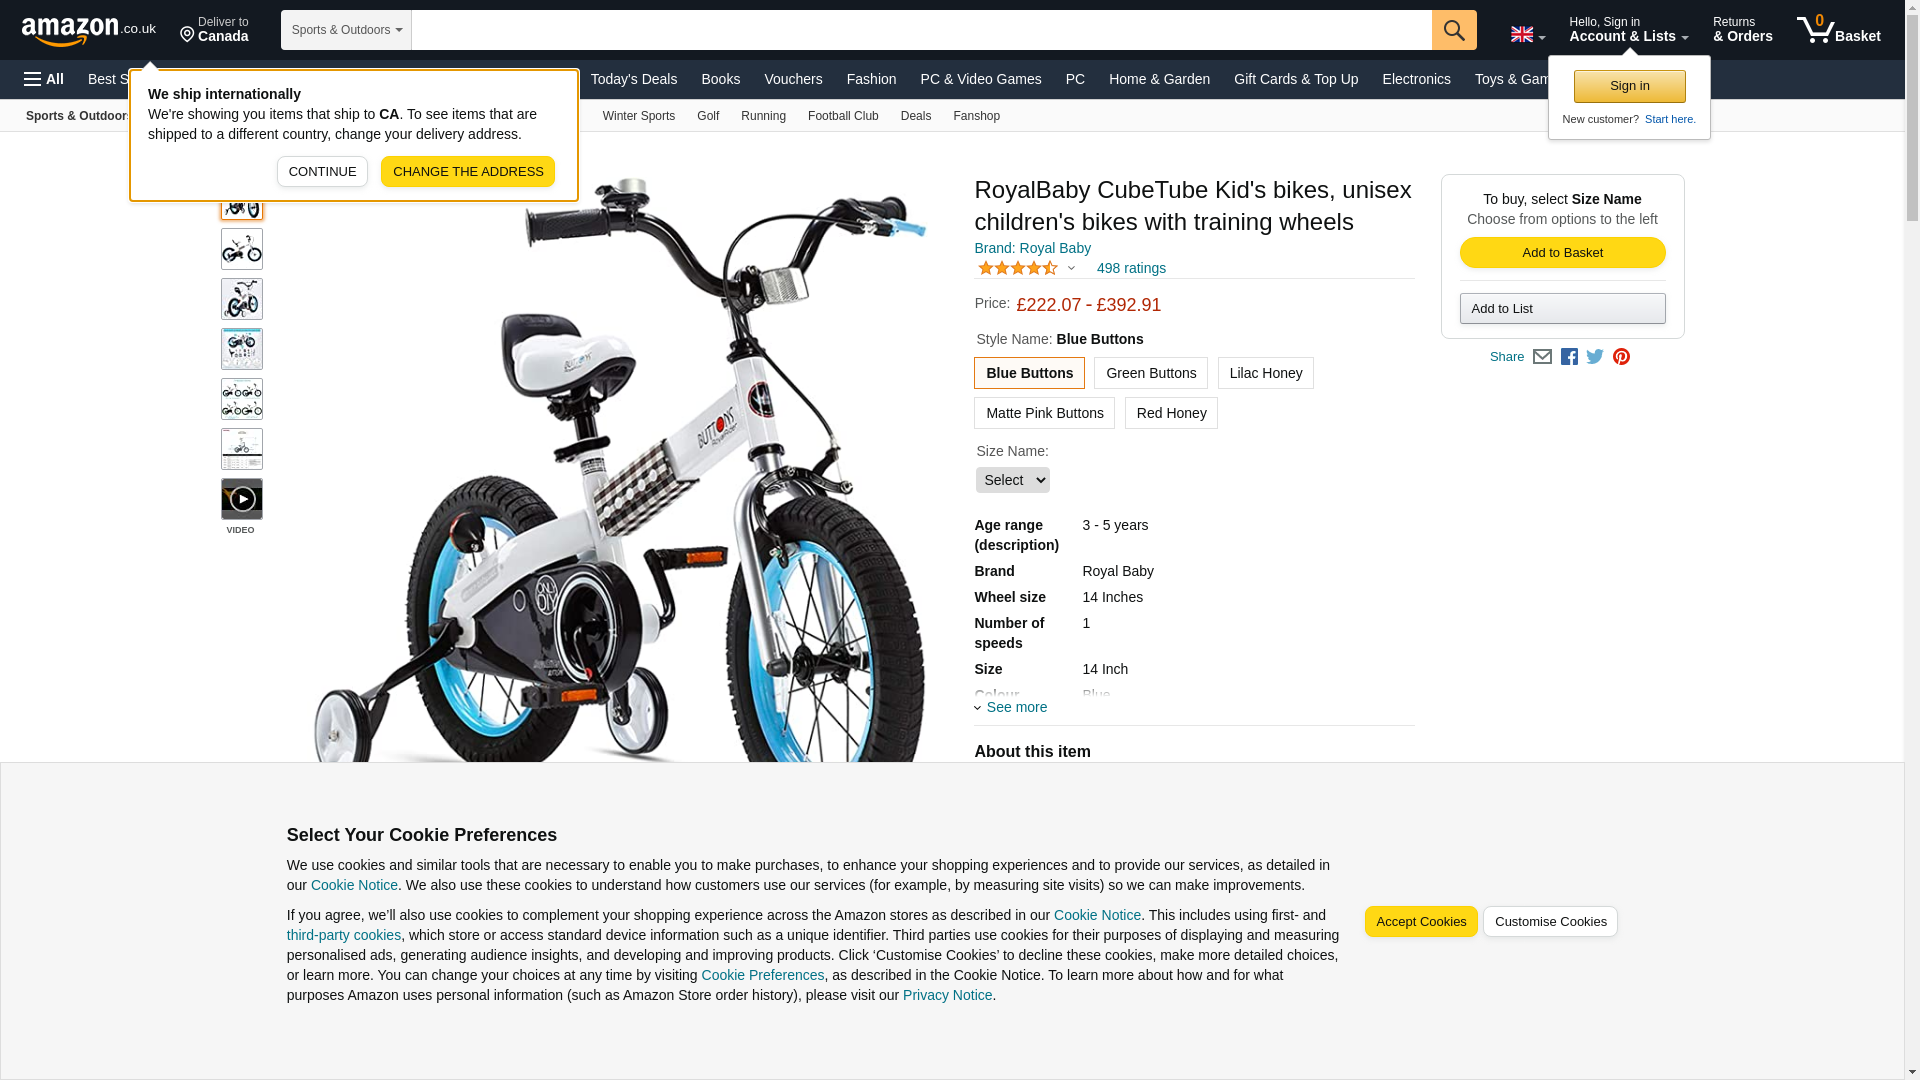Choose Red Honey style option
The height and width of the screenshot is (1080, 1920).
click(1171, 413)
